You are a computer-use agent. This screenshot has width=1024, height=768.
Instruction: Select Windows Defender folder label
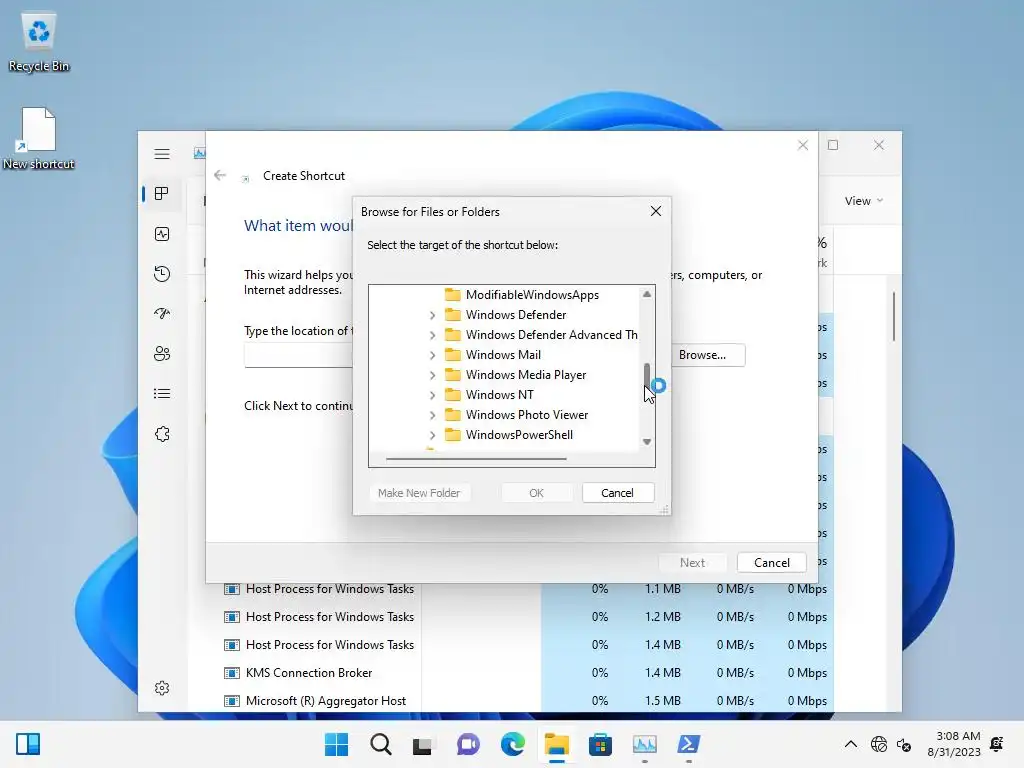516,315
